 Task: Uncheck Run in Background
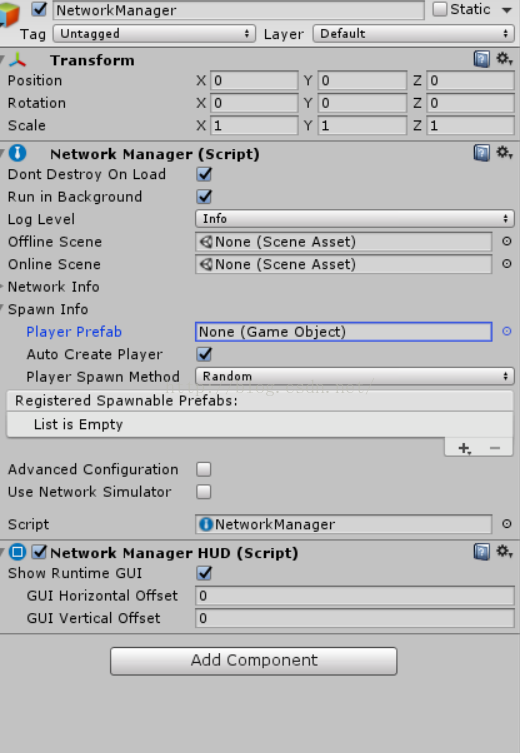pyautogui.click(x=204, y=196)
